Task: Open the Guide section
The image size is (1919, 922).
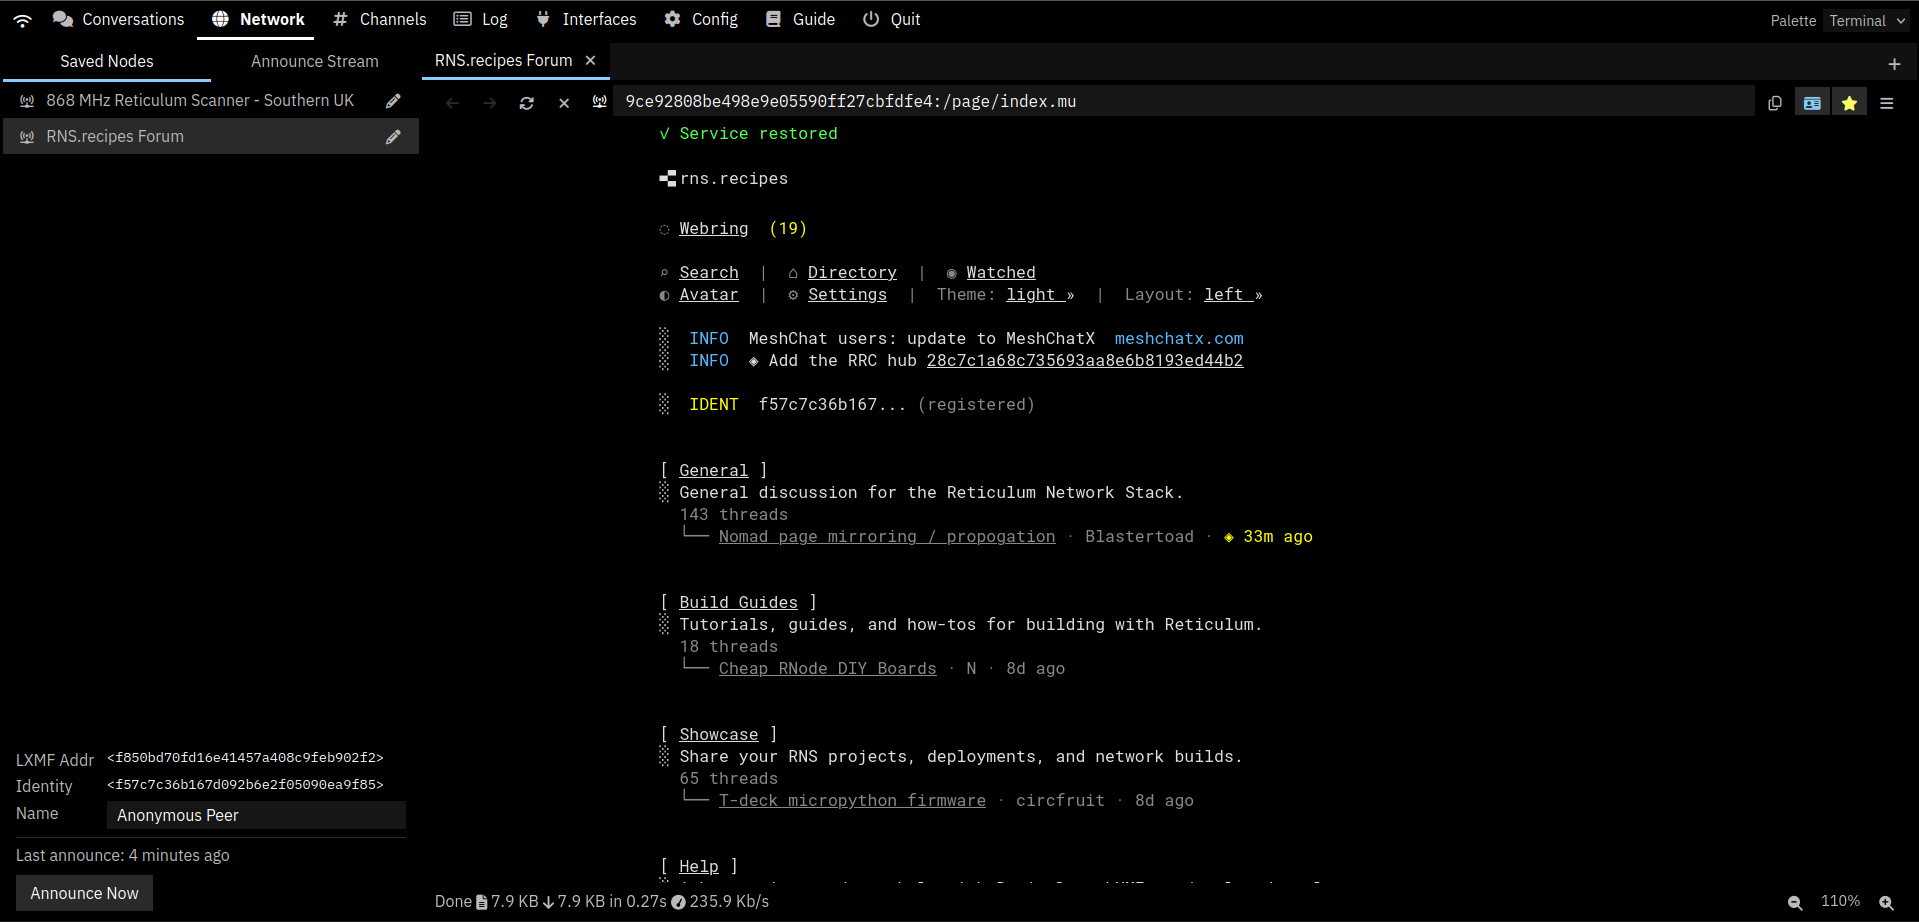Action: click(800, 20)
